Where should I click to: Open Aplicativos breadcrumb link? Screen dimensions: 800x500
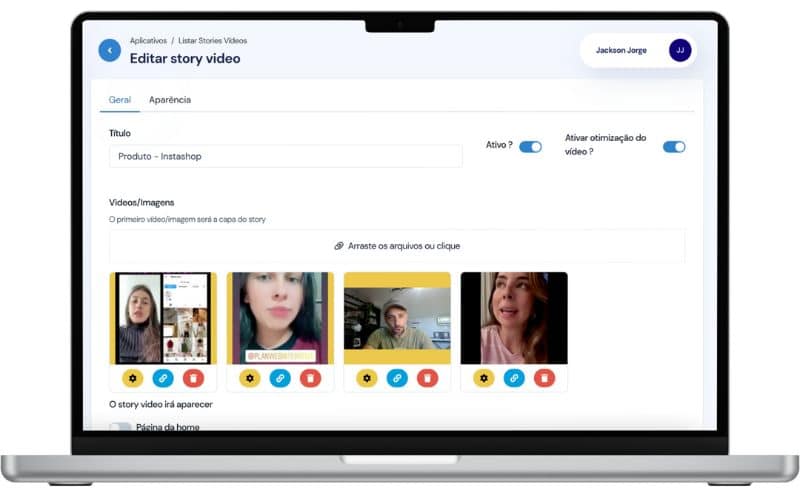pyautogui.click(x=148, y=40)
